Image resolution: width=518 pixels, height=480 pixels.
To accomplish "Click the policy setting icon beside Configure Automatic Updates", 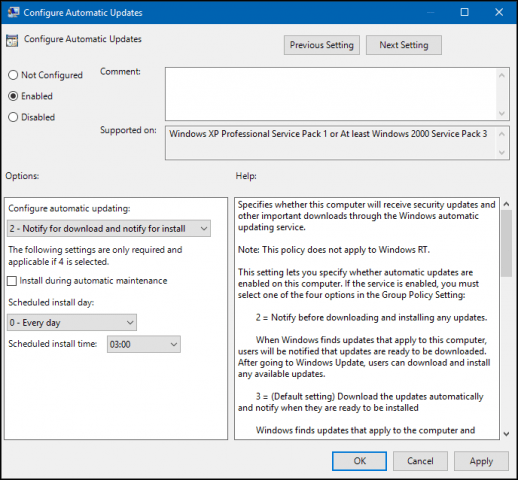I will click(12, 40).
